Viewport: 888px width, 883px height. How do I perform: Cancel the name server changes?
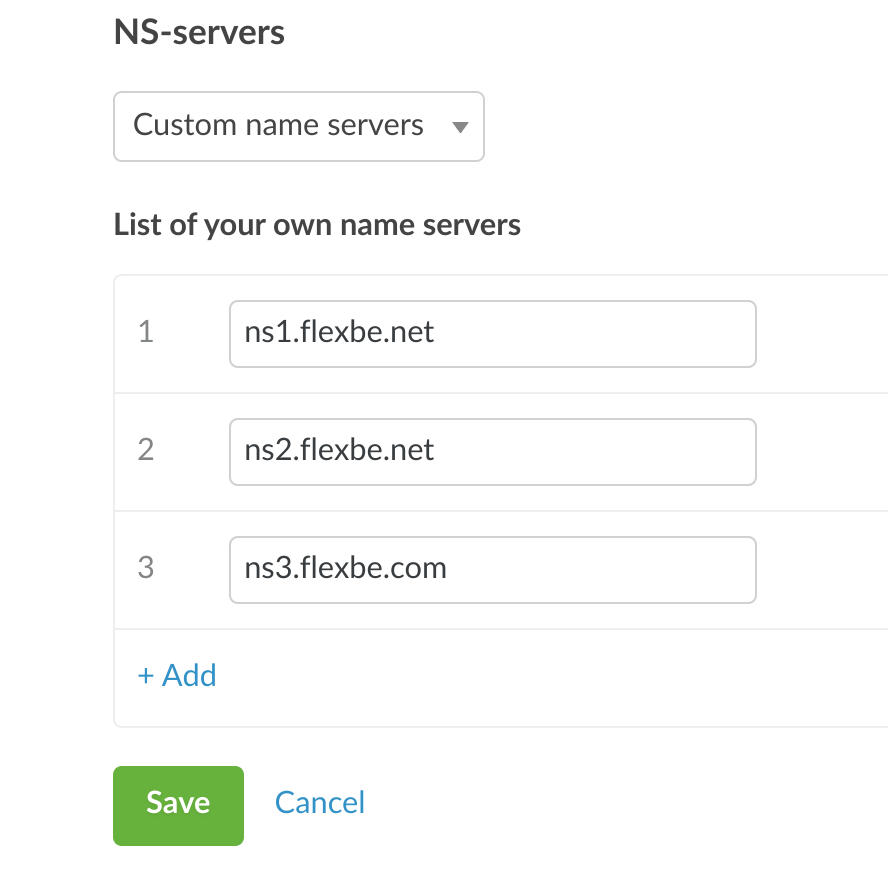320,803
